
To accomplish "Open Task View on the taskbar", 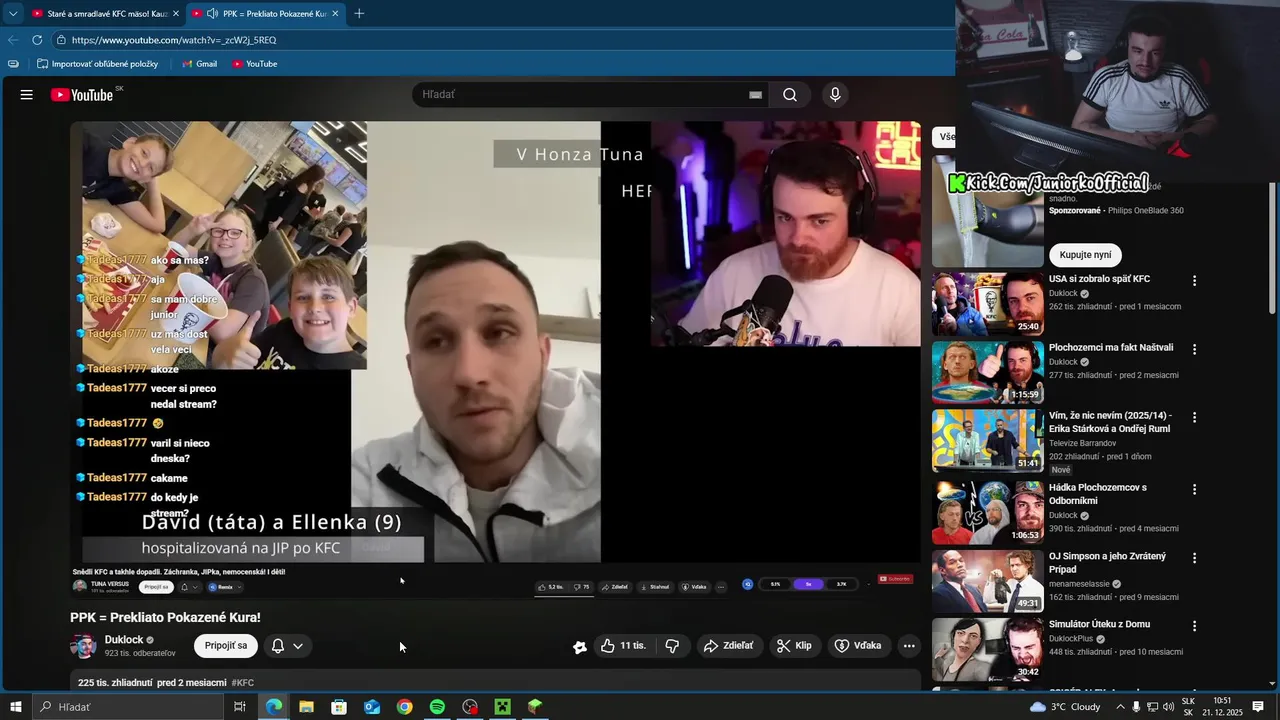I will coord(240,707).
